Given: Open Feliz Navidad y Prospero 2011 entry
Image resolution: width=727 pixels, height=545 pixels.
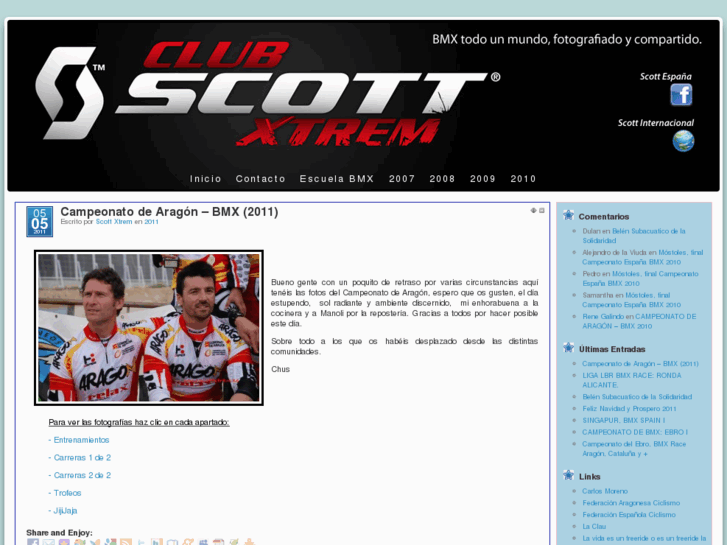Looking at the screenshot, I should 629,409.
